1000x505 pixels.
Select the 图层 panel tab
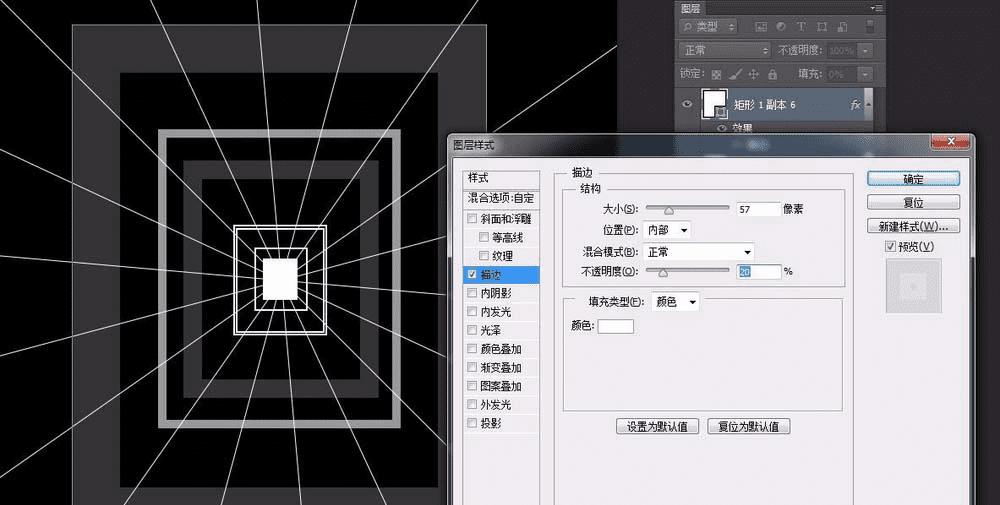click(691, 8)
